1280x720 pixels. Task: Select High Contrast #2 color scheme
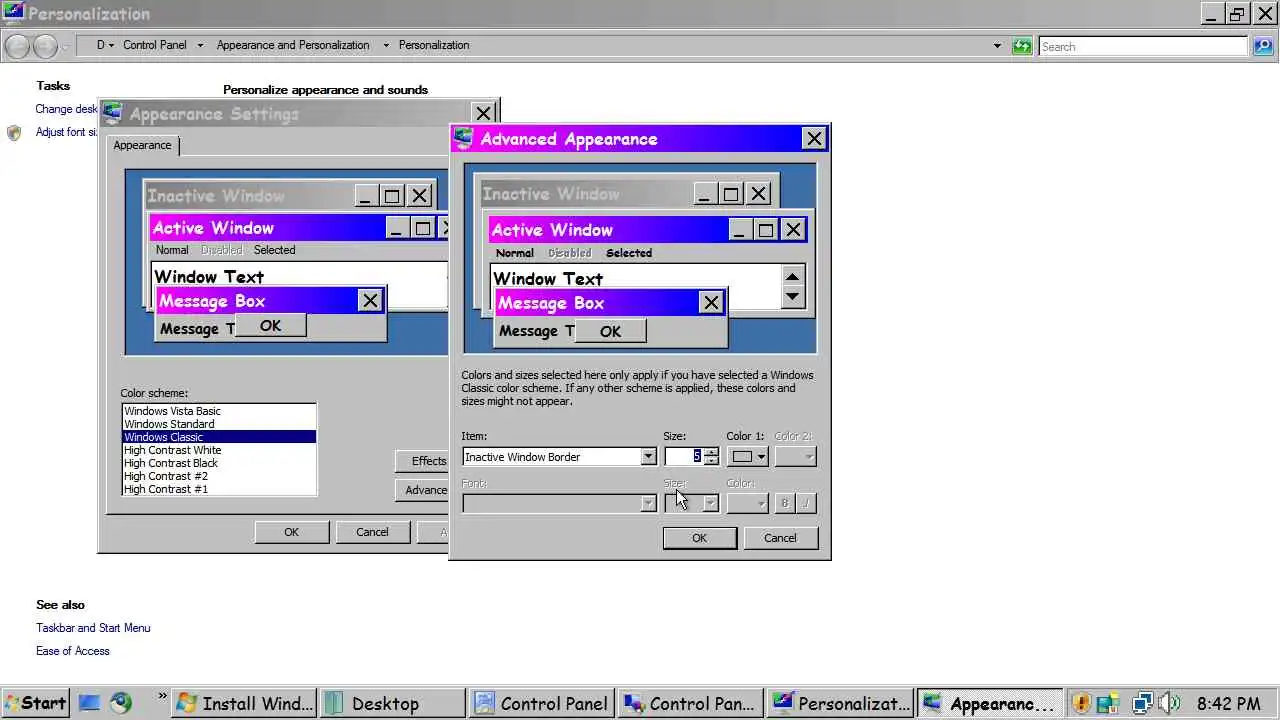[x=219, y=476]
